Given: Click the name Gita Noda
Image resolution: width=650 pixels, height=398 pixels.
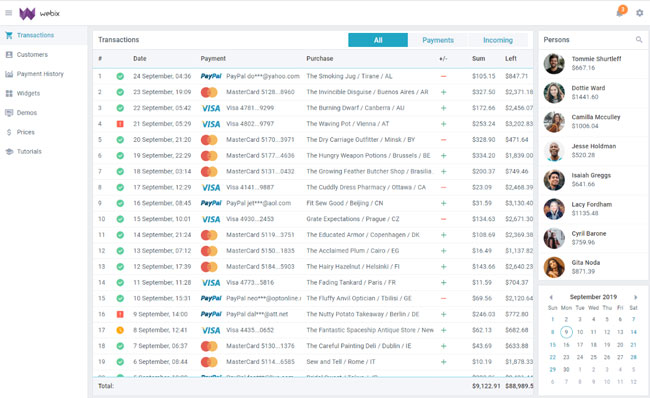Looking at the screenshot, I should pos(586,262).
